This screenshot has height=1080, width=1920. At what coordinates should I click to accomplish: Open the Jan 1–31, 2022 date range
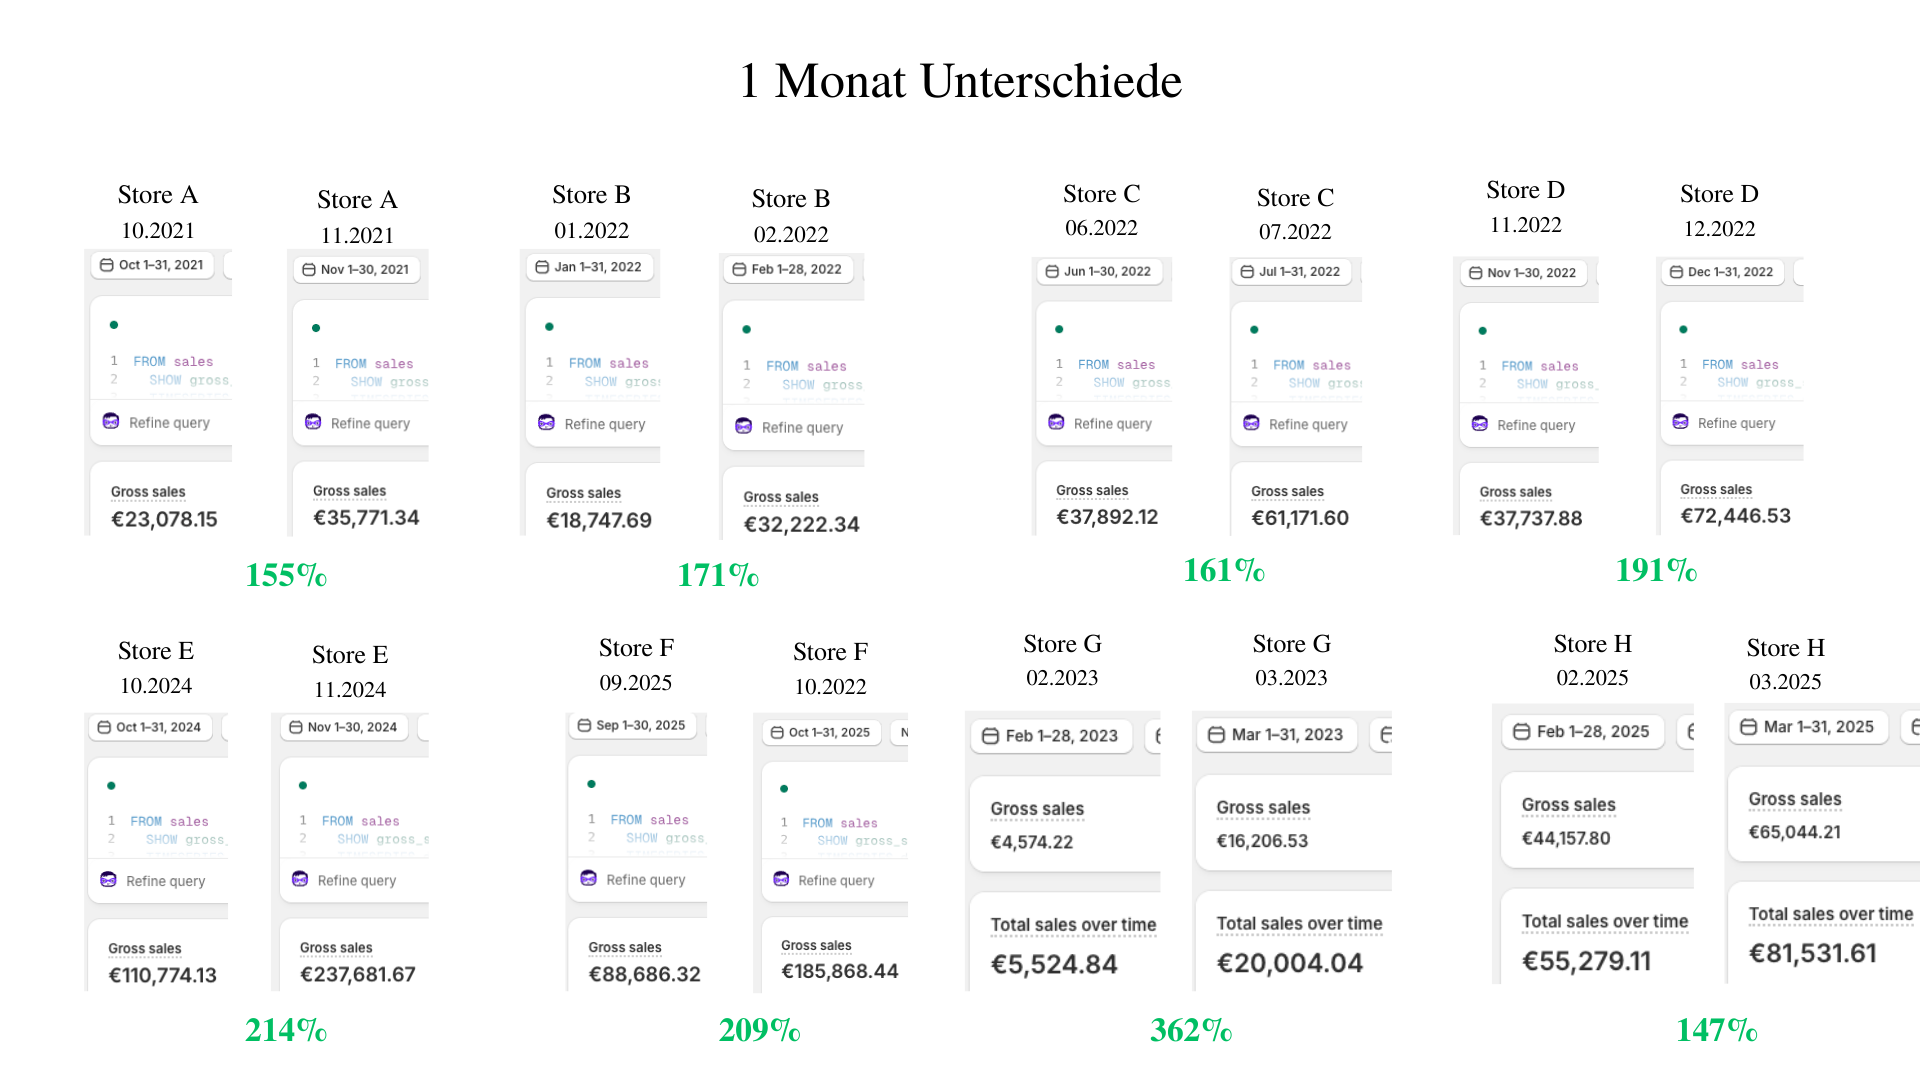tap(589, 267)
